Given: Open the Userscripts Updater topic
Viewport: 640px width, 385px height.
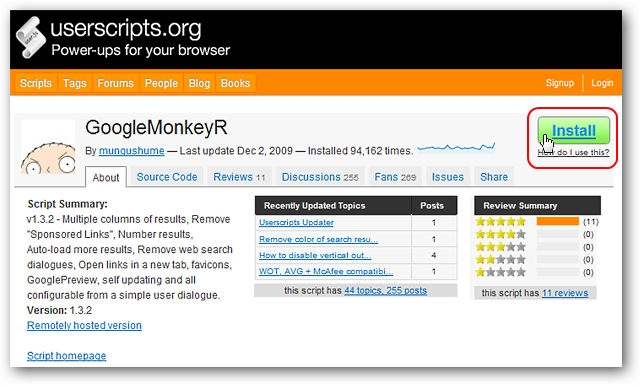Looking at the screenshot, I should coord(296,223).
